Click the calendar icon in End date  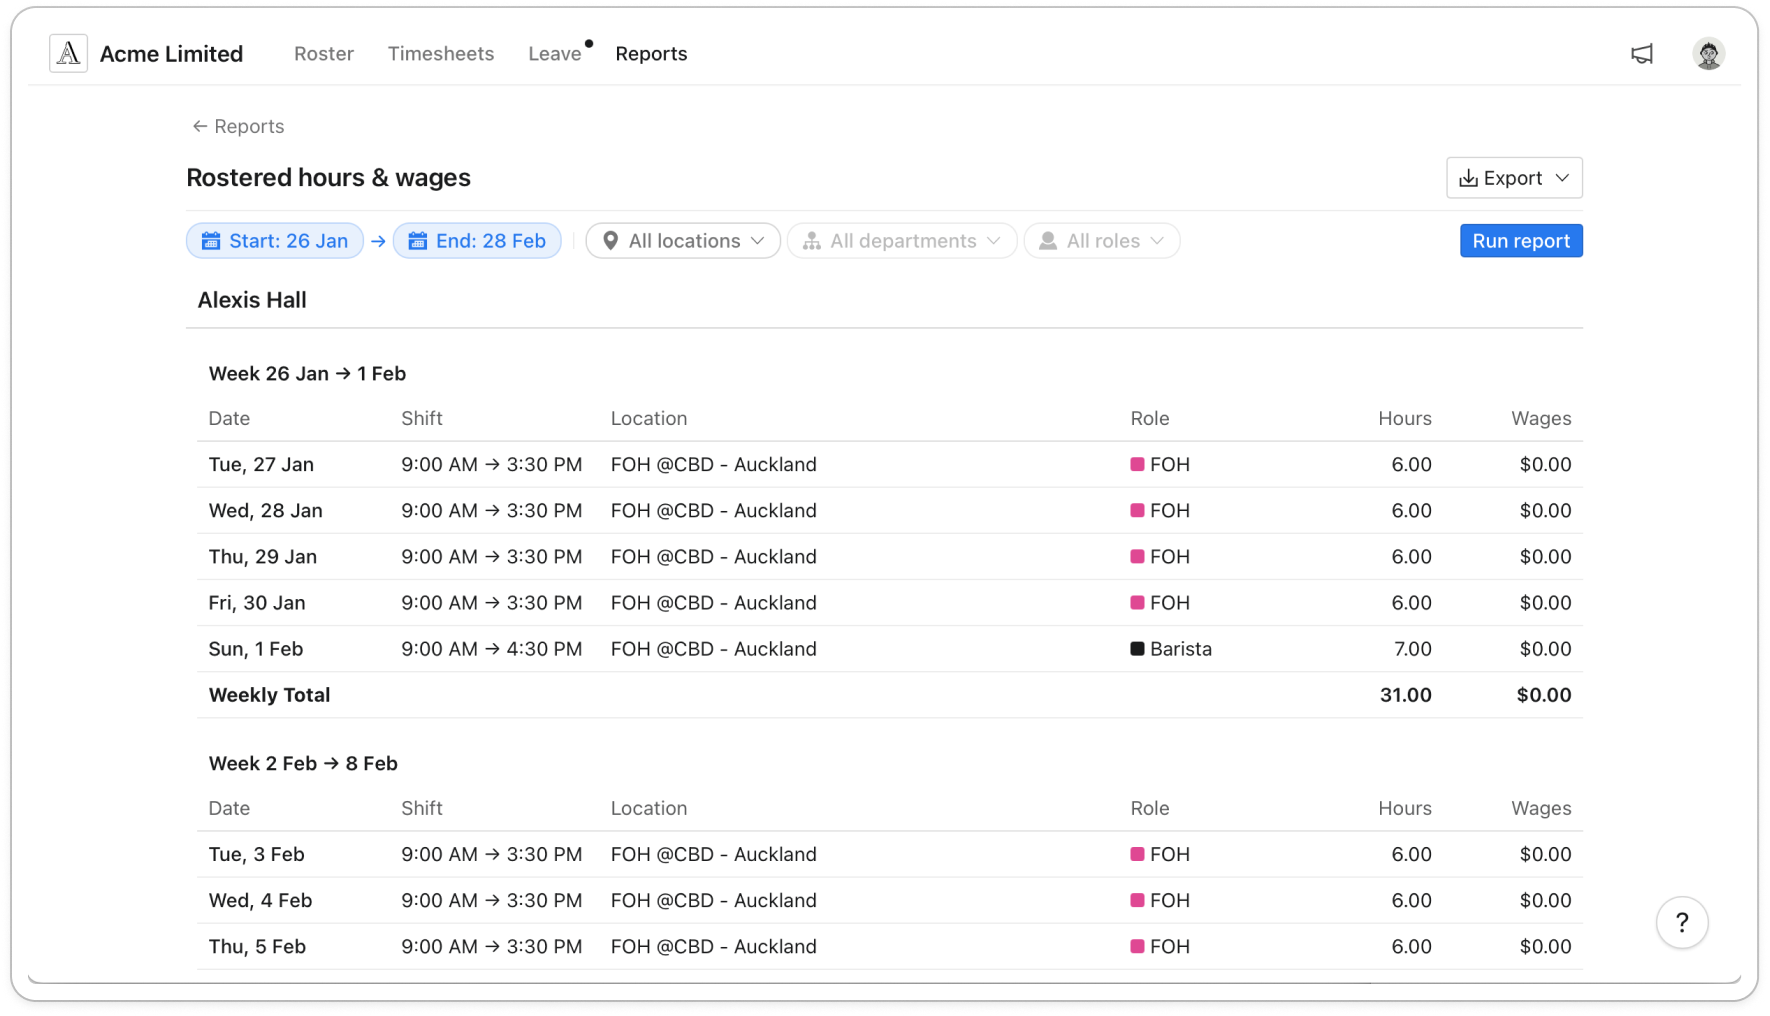(x=418, y=241)
